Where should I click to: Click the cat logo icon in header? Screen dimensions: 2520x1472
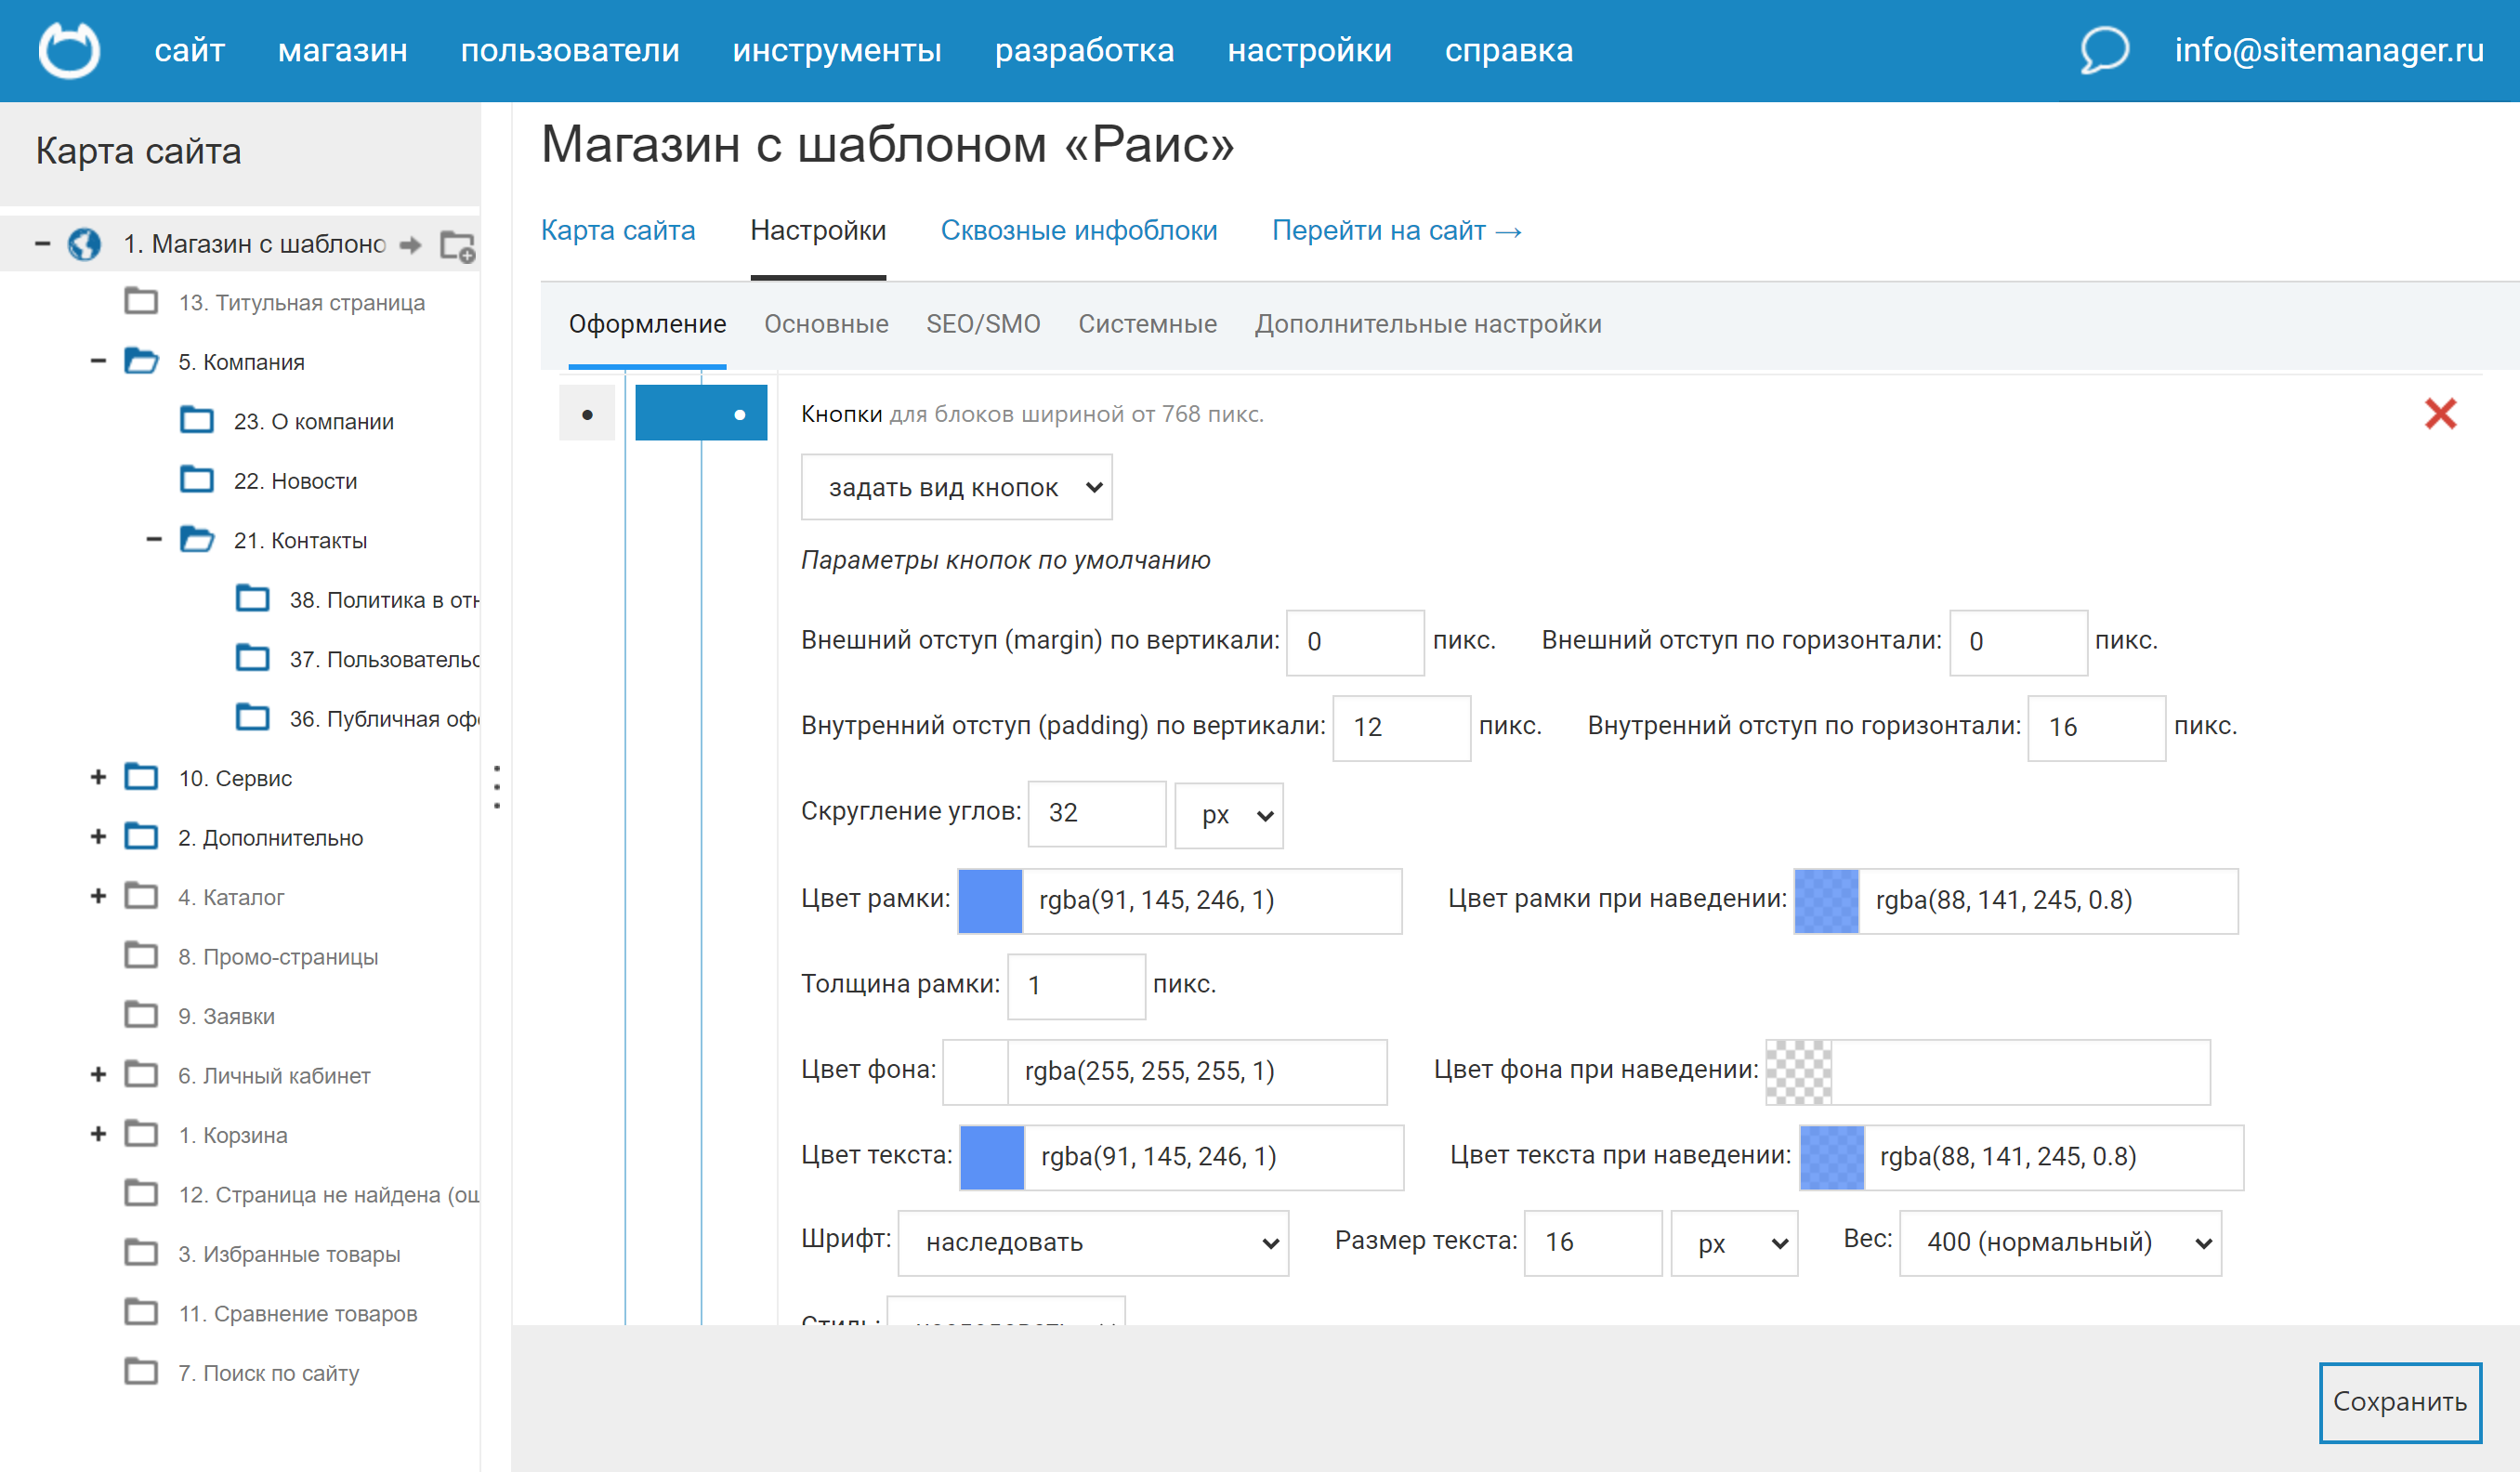[x=69, y=50]
